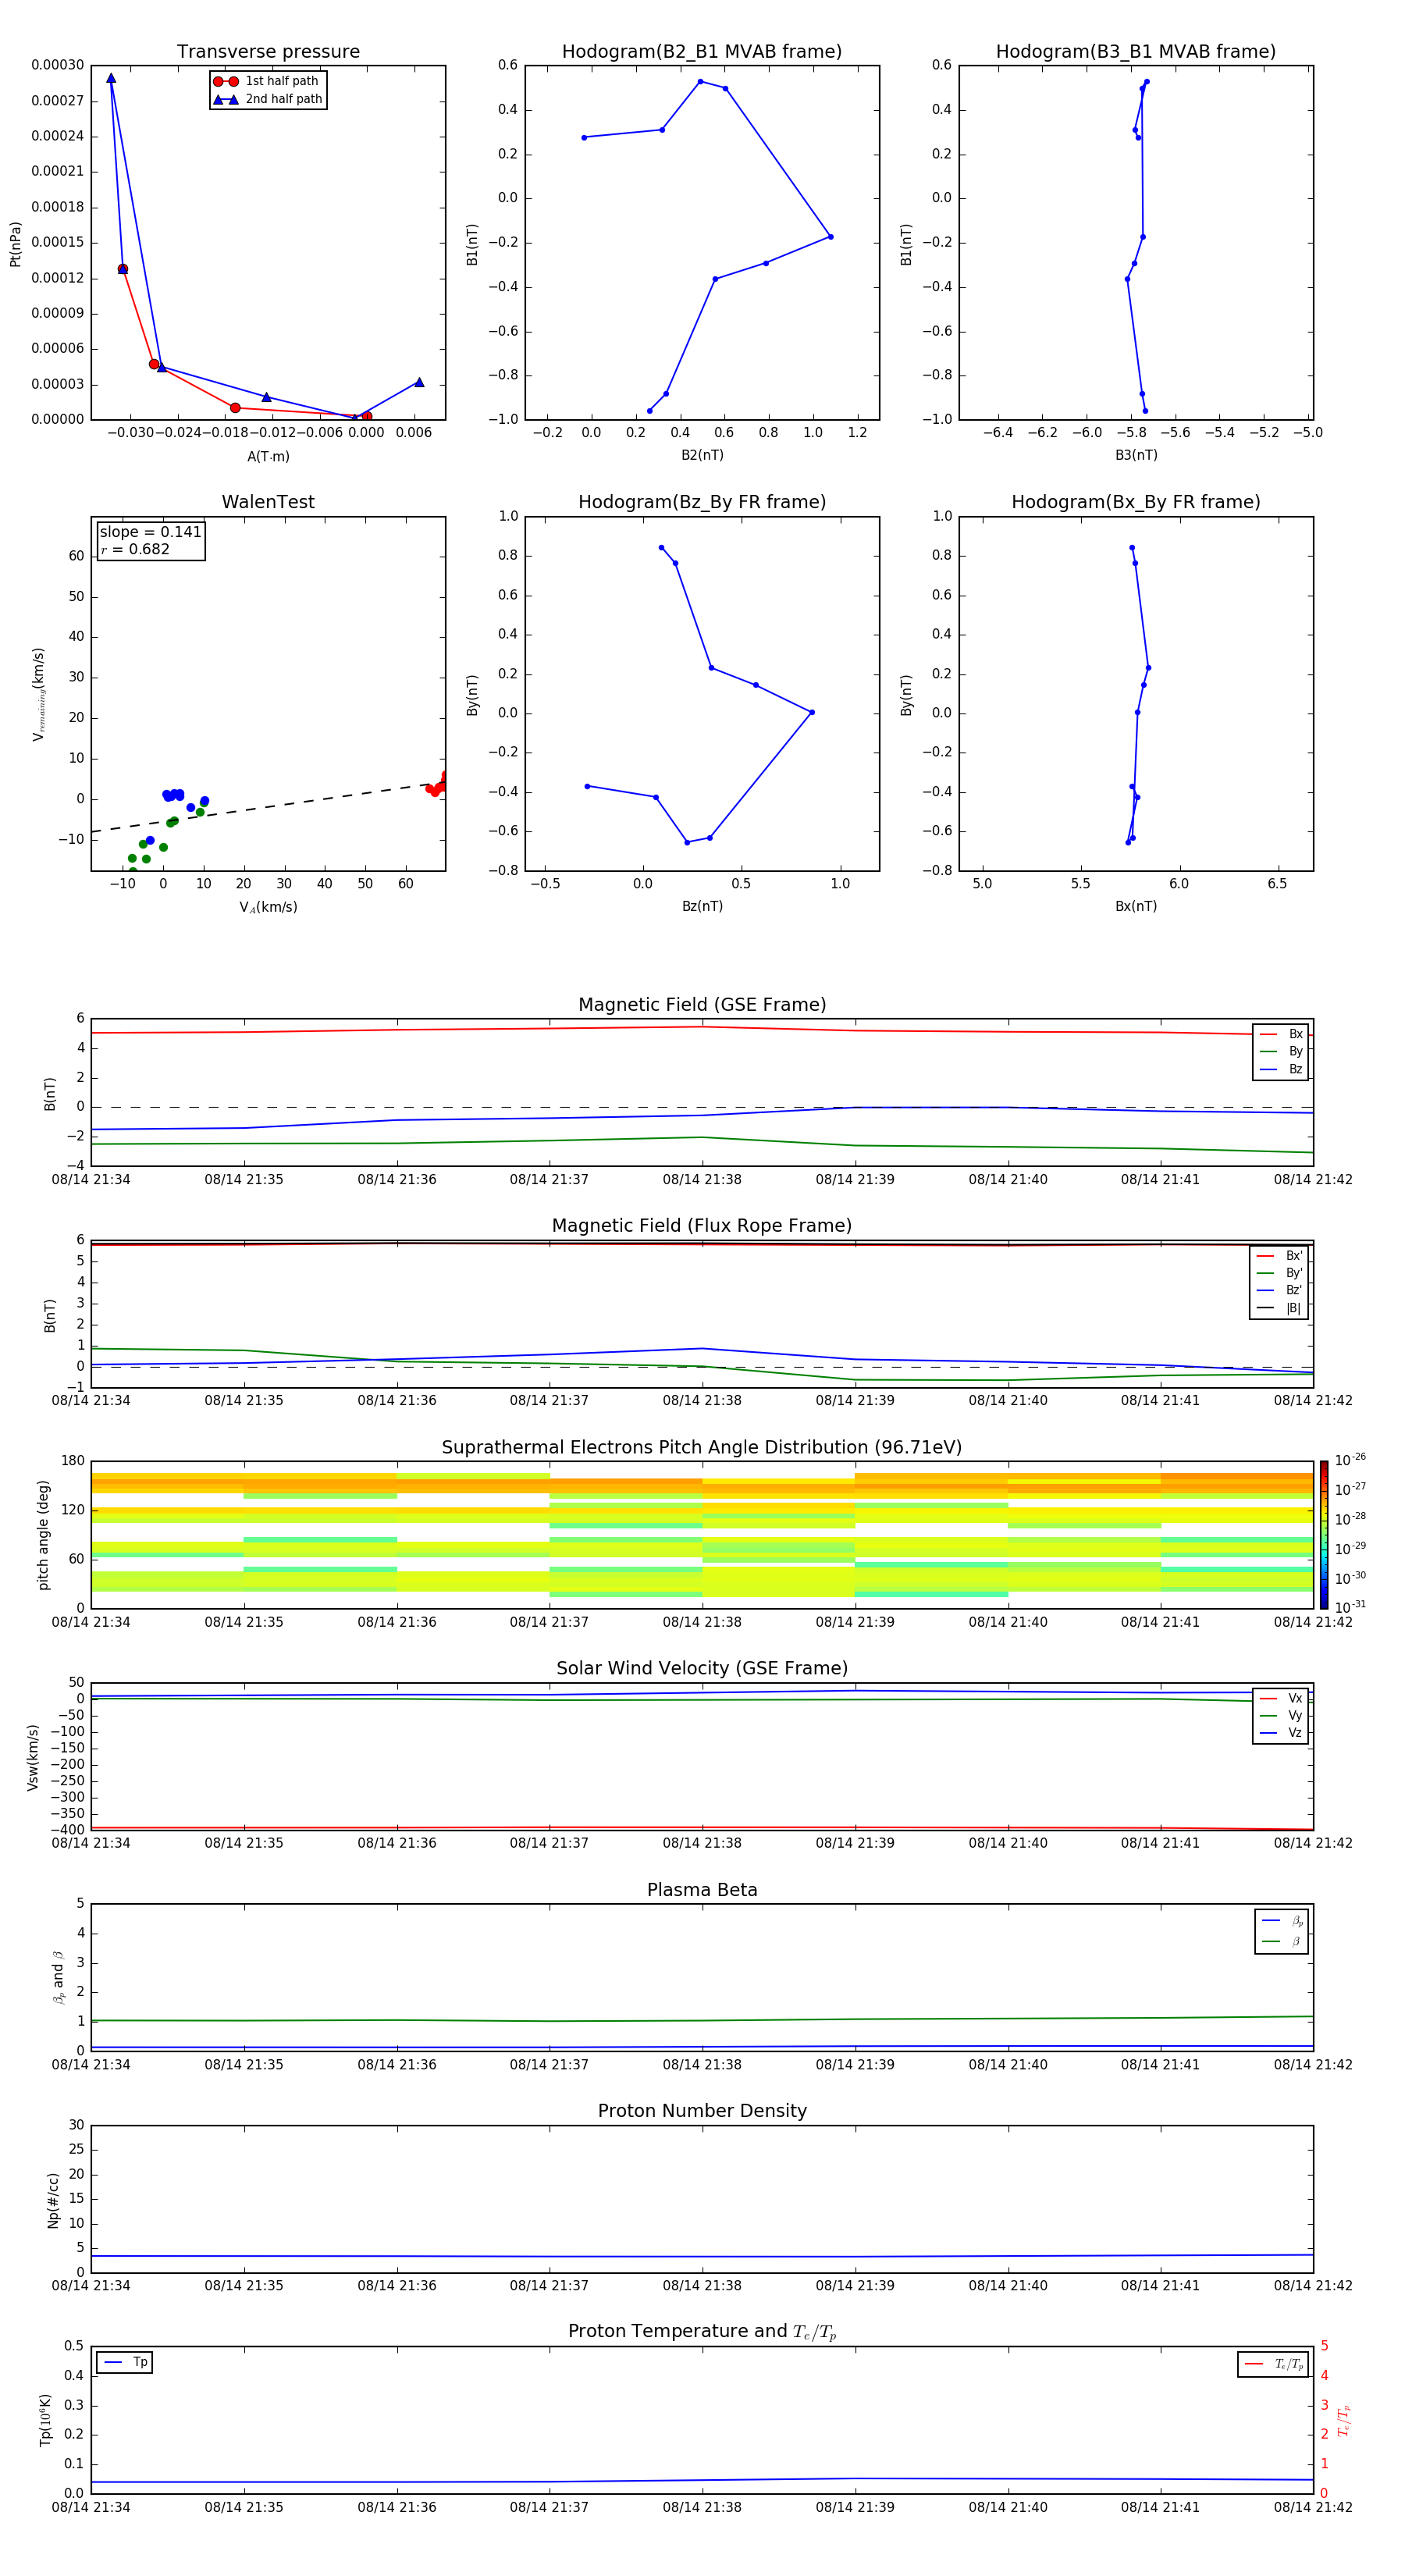Image resolution: width=1405 pixels, height=2576 pixels.
Task: Click the 'B2(nT)' axis label
Action: (702, 455)
